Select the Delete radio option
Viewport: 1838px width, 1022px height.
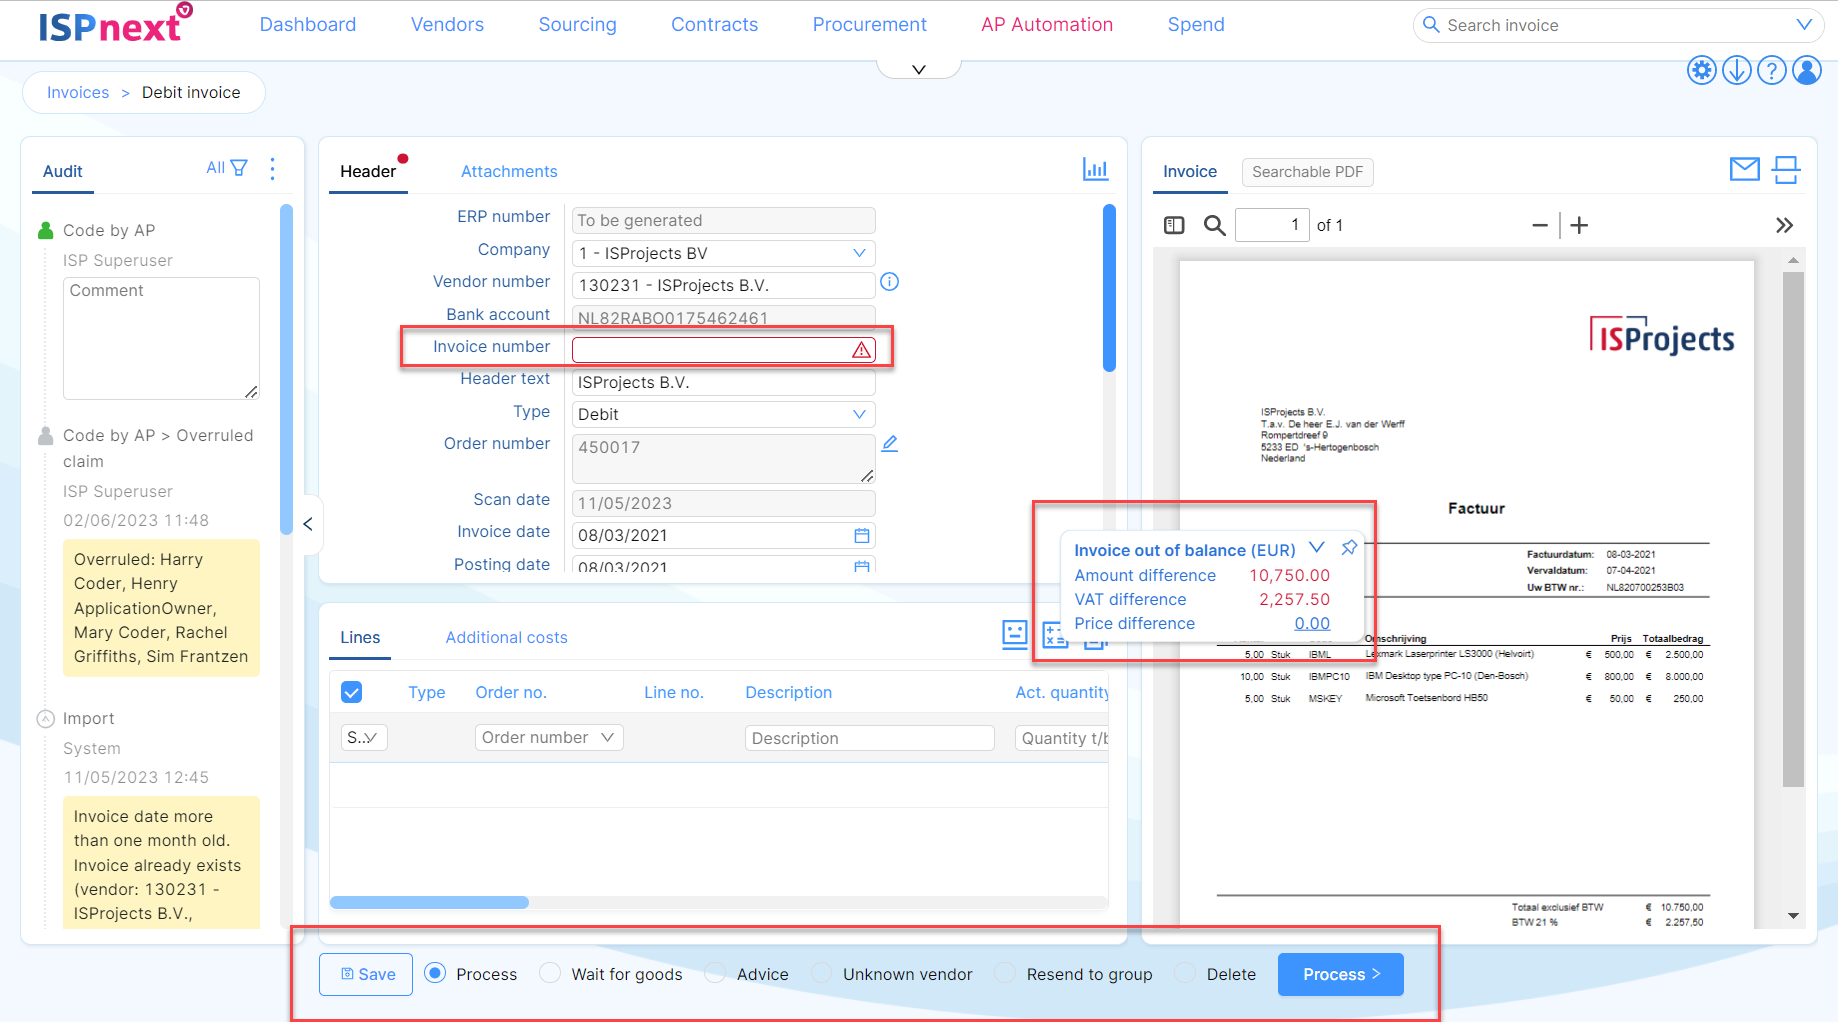tap(1185, 973)
